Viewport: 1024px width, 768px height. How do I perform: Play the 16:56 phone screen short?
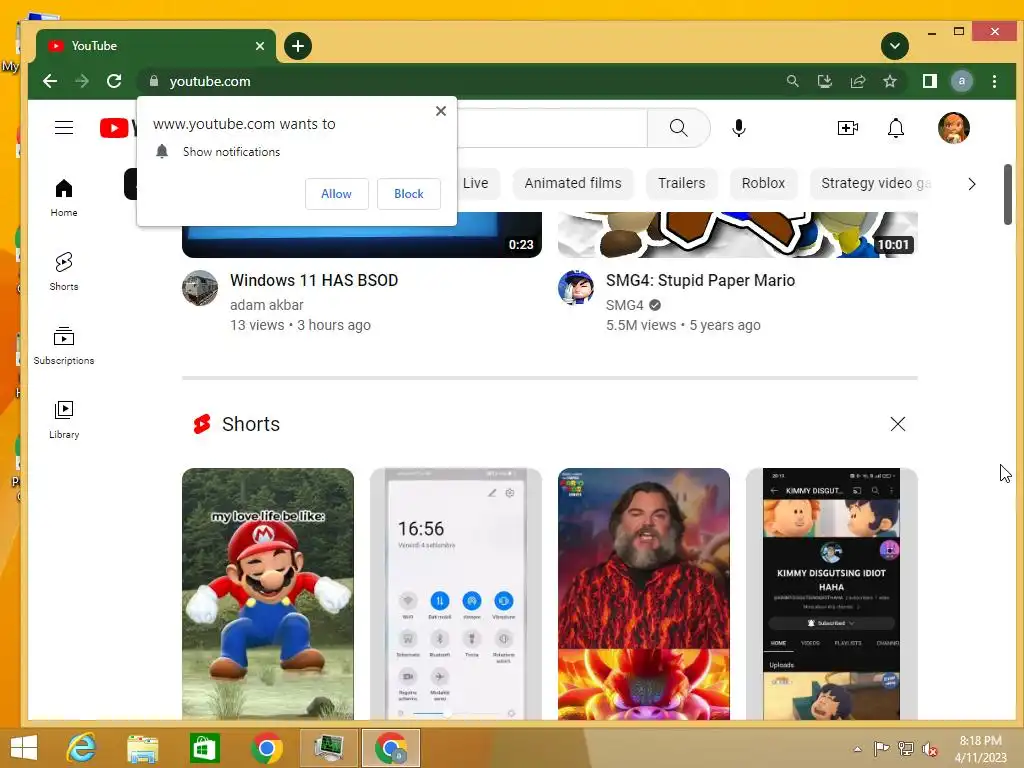(456, 594)
